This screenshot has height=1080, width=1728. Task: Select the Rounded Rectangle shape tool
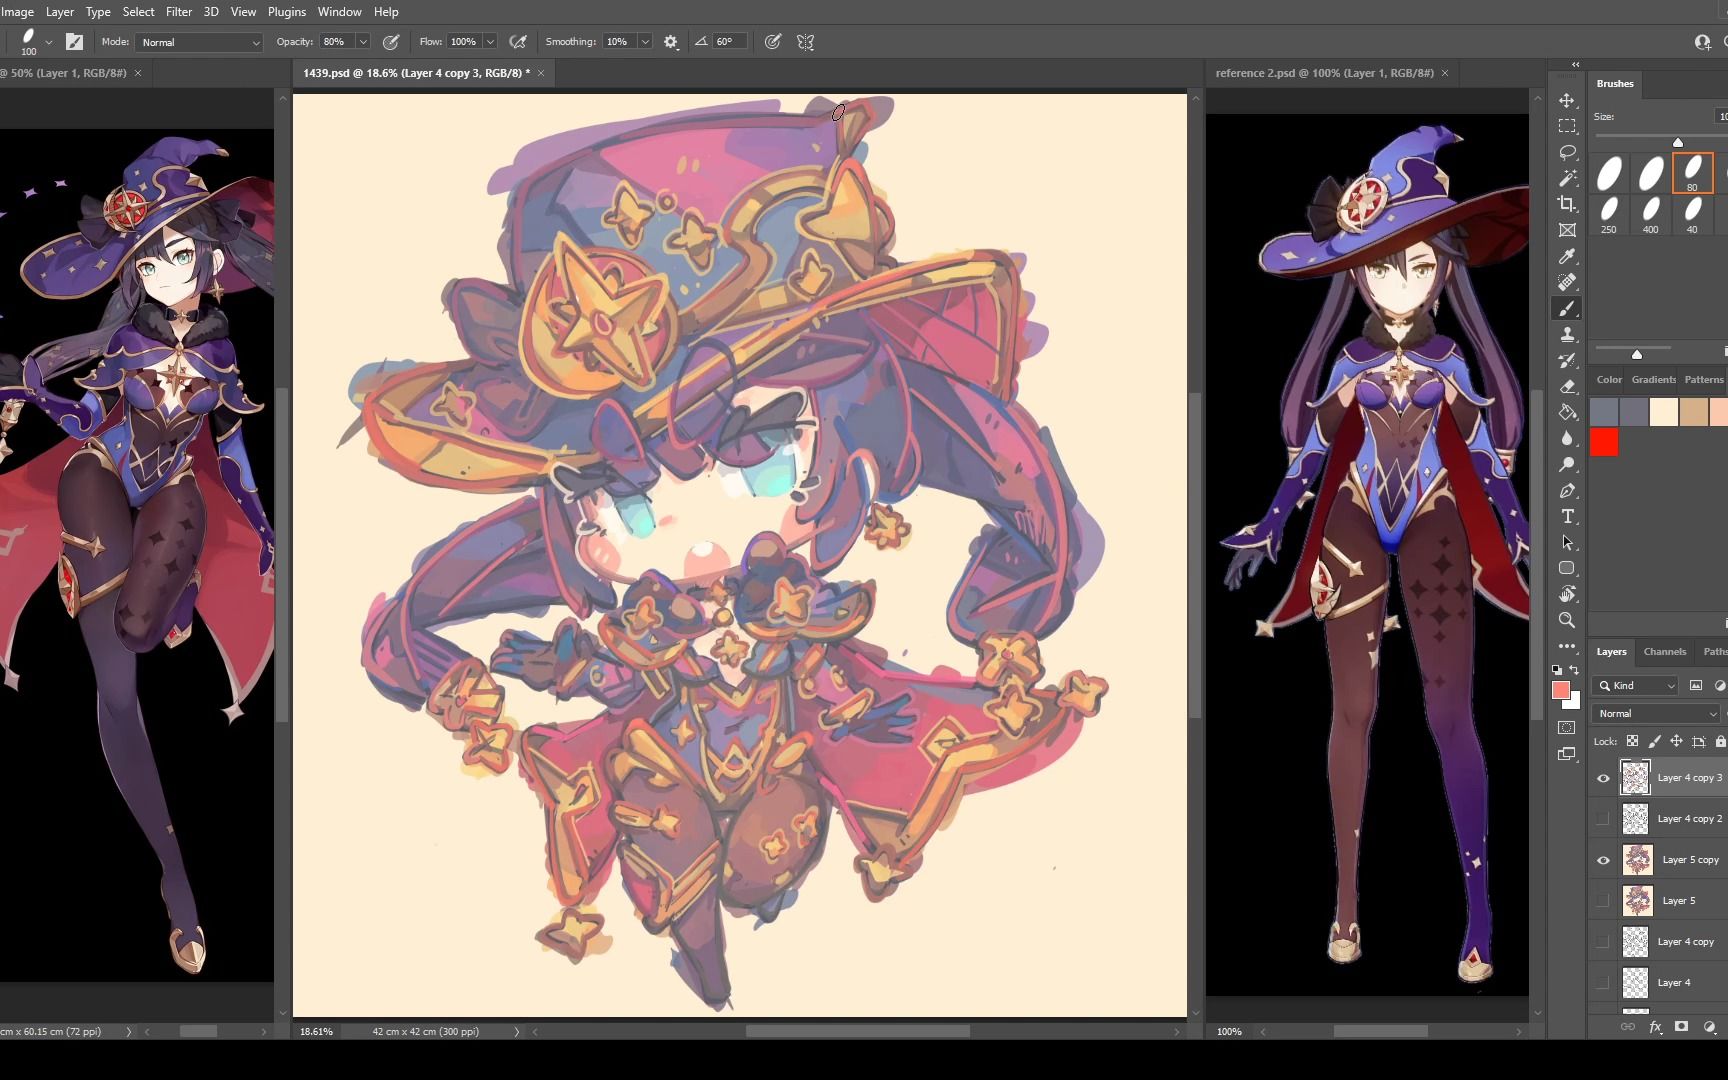coord(1567,568)
